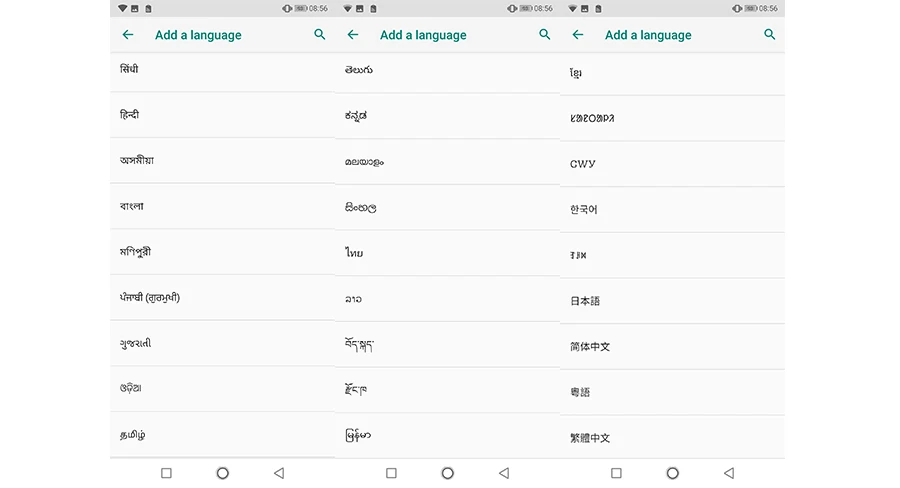Select Yi script row above 日本語
The image size is (900, 488).
point(673,255)
